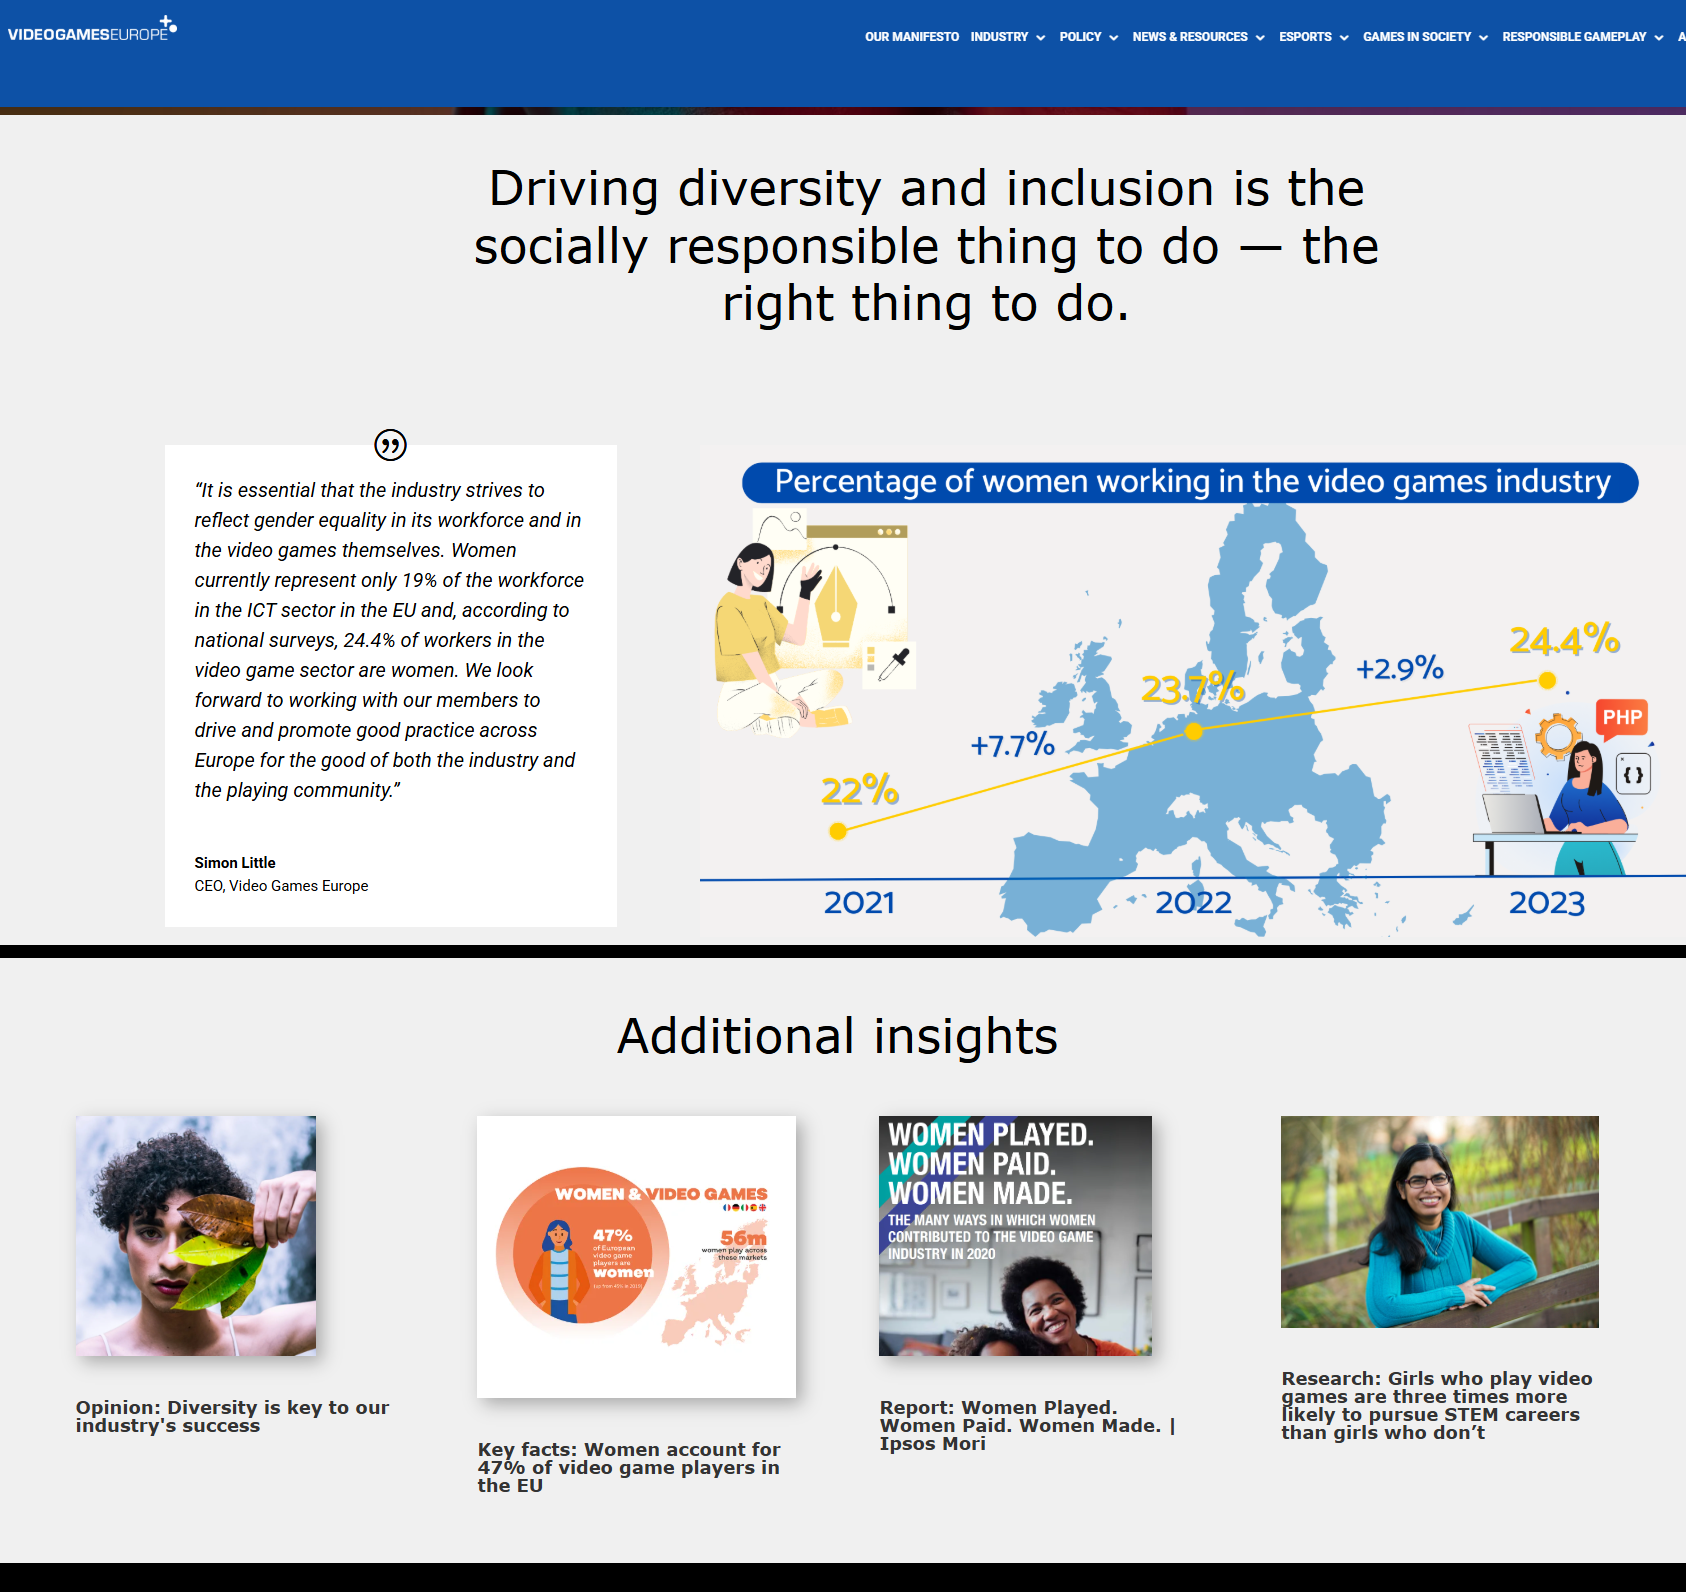Open the person-with-leaf thumbnail image
1686x1592 pixels.
point(196,1236)
